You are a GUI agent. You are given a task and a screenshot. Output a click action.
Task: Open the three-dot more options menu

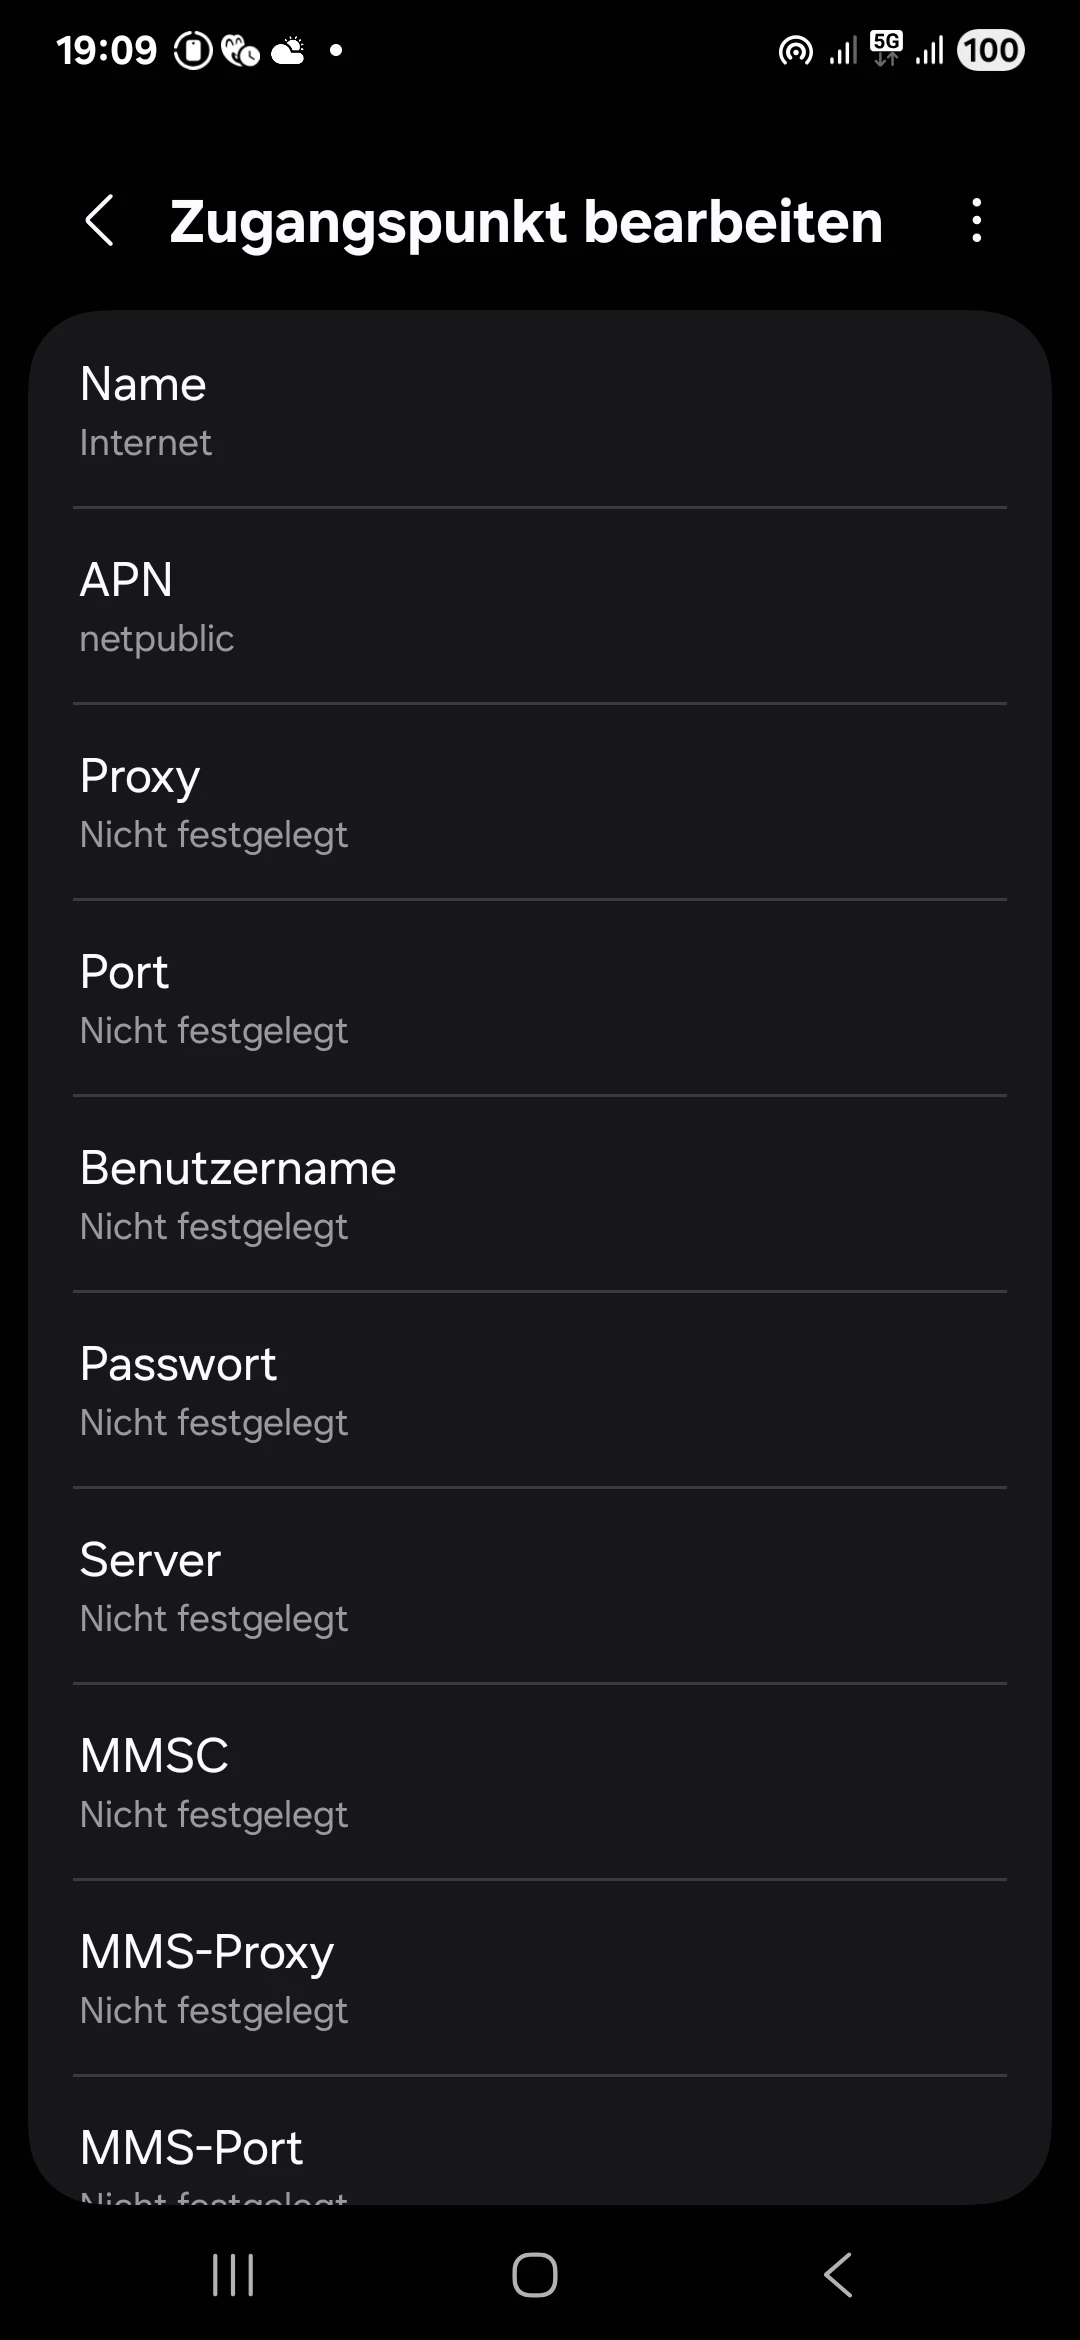click(x=976, y=220)
